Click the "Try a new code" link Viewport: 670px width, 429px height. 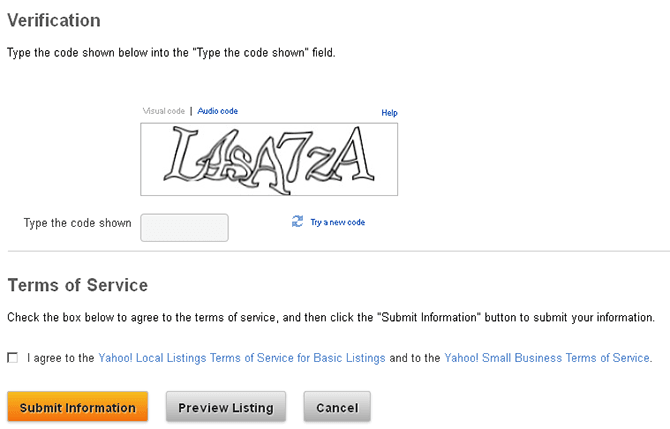pyautogui.click(x=337, y=222)
